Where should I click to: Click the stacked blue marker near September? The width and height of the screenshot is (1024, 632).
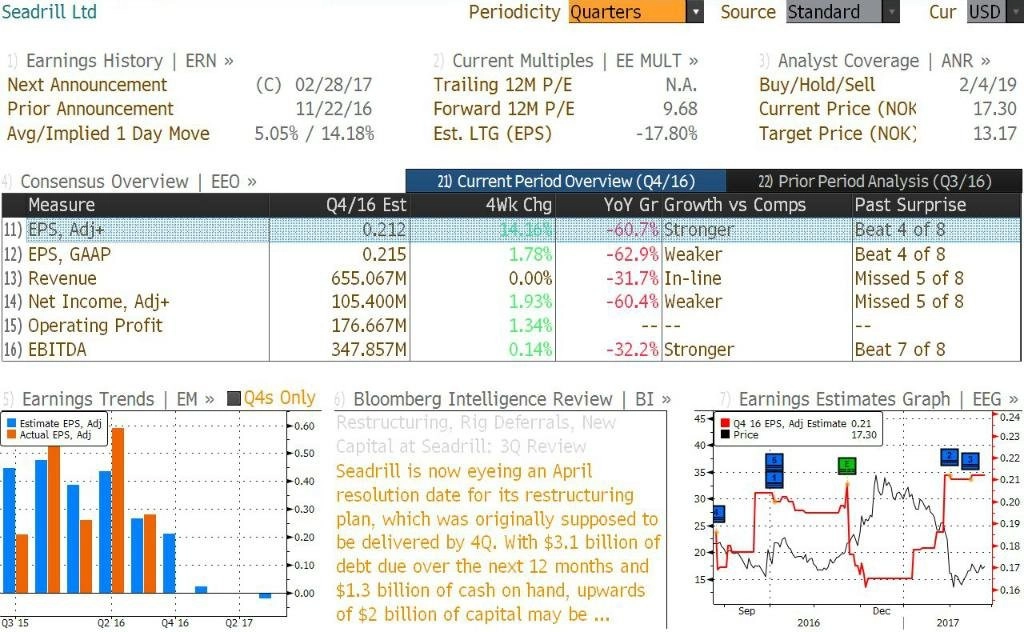(774, 470)
